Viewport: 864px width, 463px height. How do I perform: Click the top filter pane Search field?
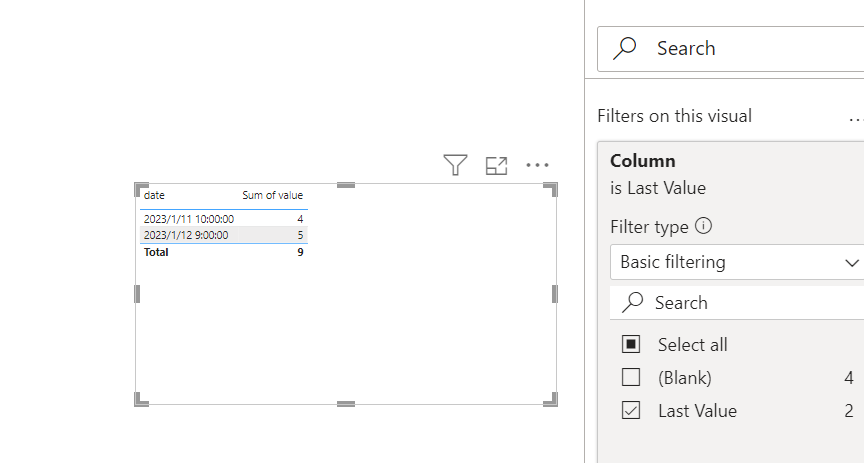(x=731, y=49)
